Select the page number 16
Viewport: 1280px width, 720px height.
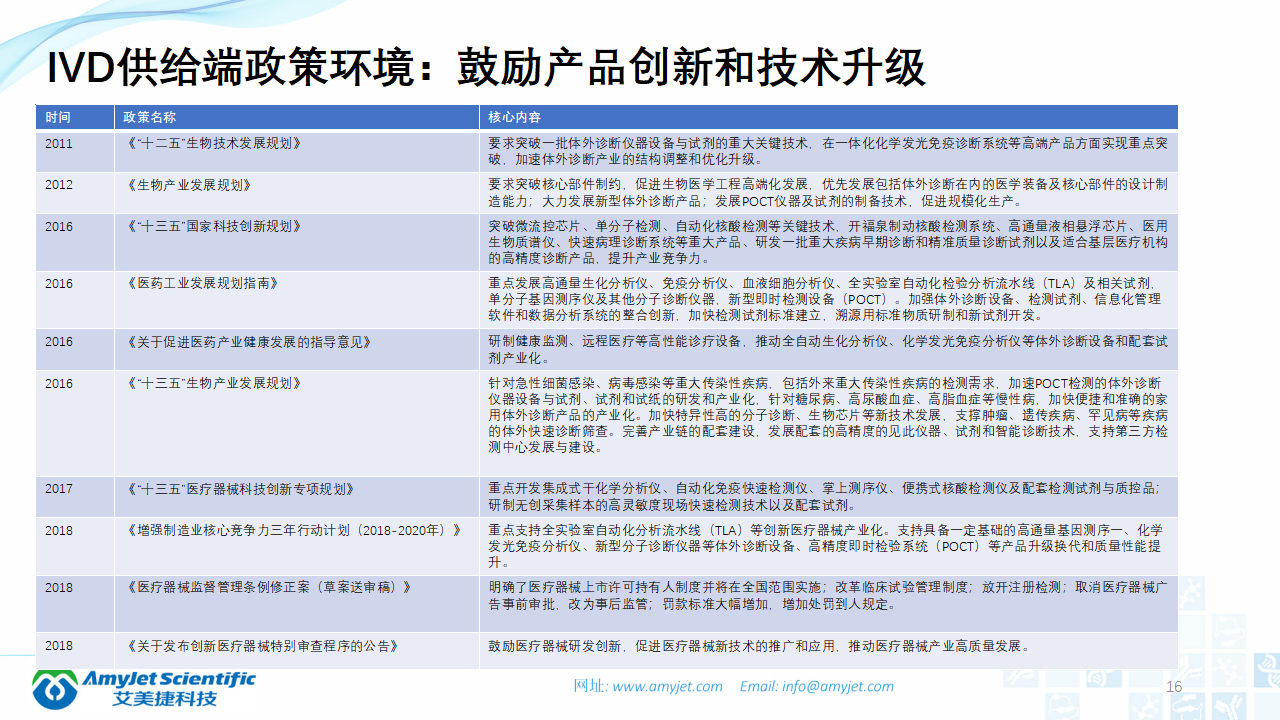[1174, 687]
